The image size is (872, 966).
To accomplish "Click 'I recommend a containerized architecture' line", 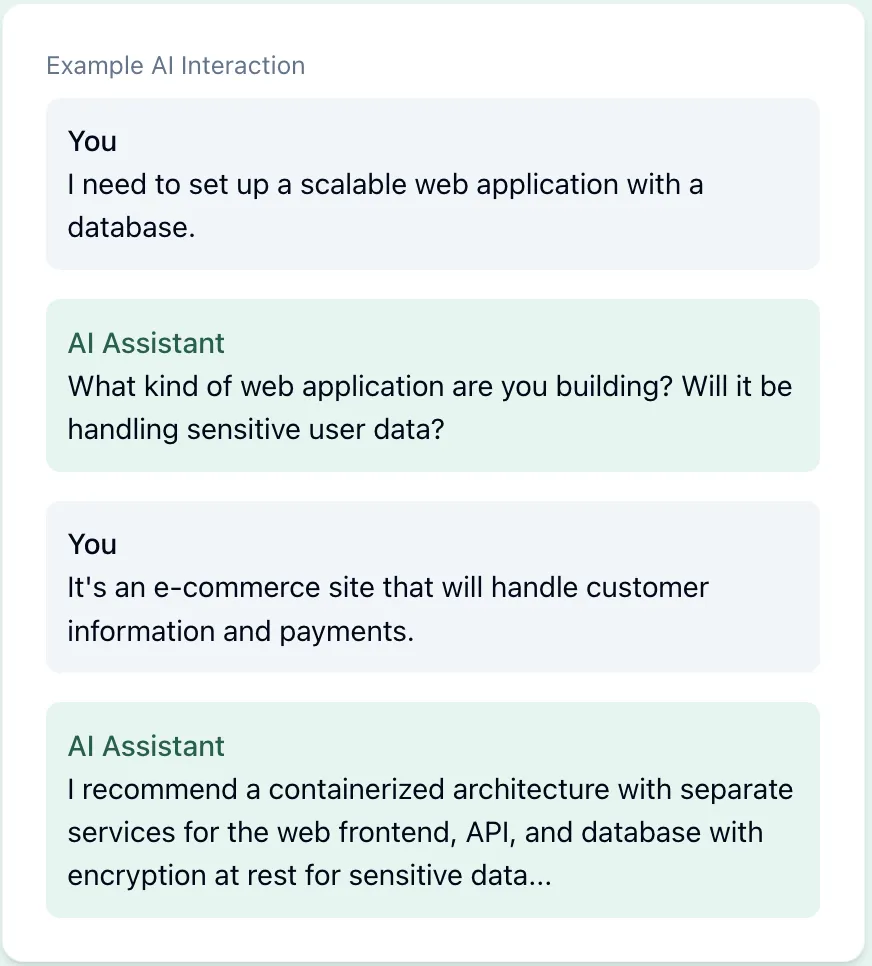I will pos(430,789).
